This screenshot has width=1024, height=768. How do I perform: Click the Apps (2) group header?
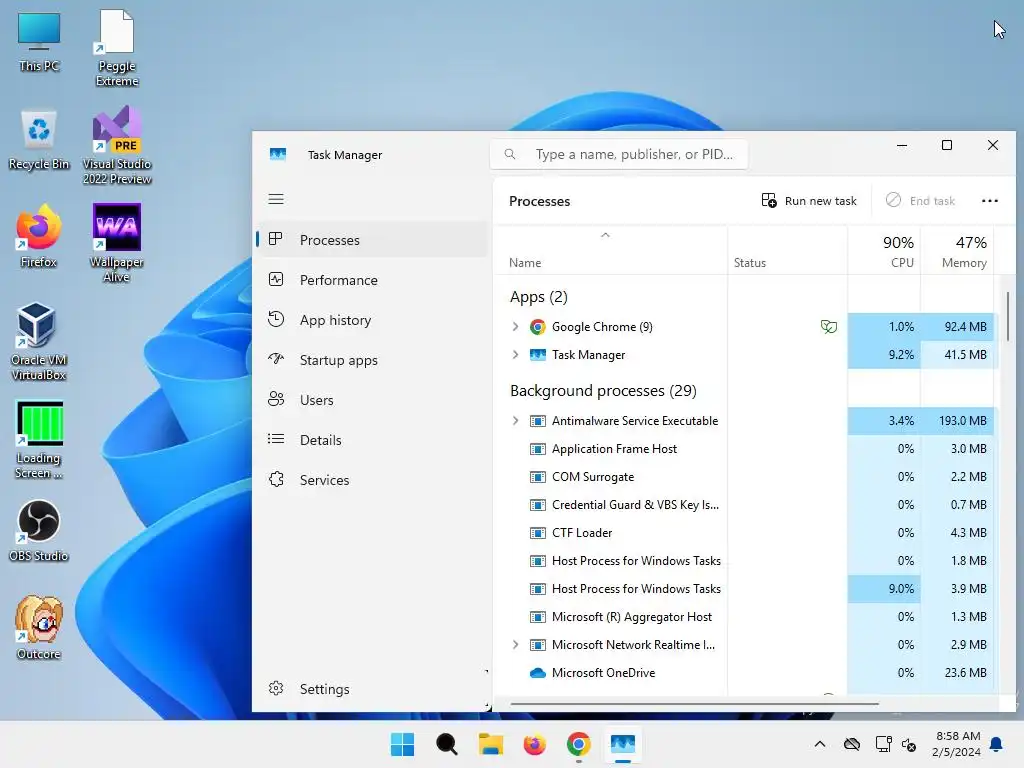539,297
